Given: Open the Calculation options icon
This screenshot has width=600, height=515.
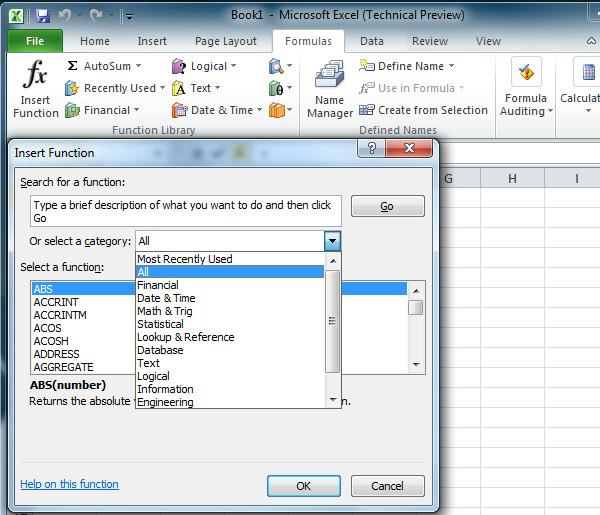Looking at the screenshot, I should click(x=589, y=72).
